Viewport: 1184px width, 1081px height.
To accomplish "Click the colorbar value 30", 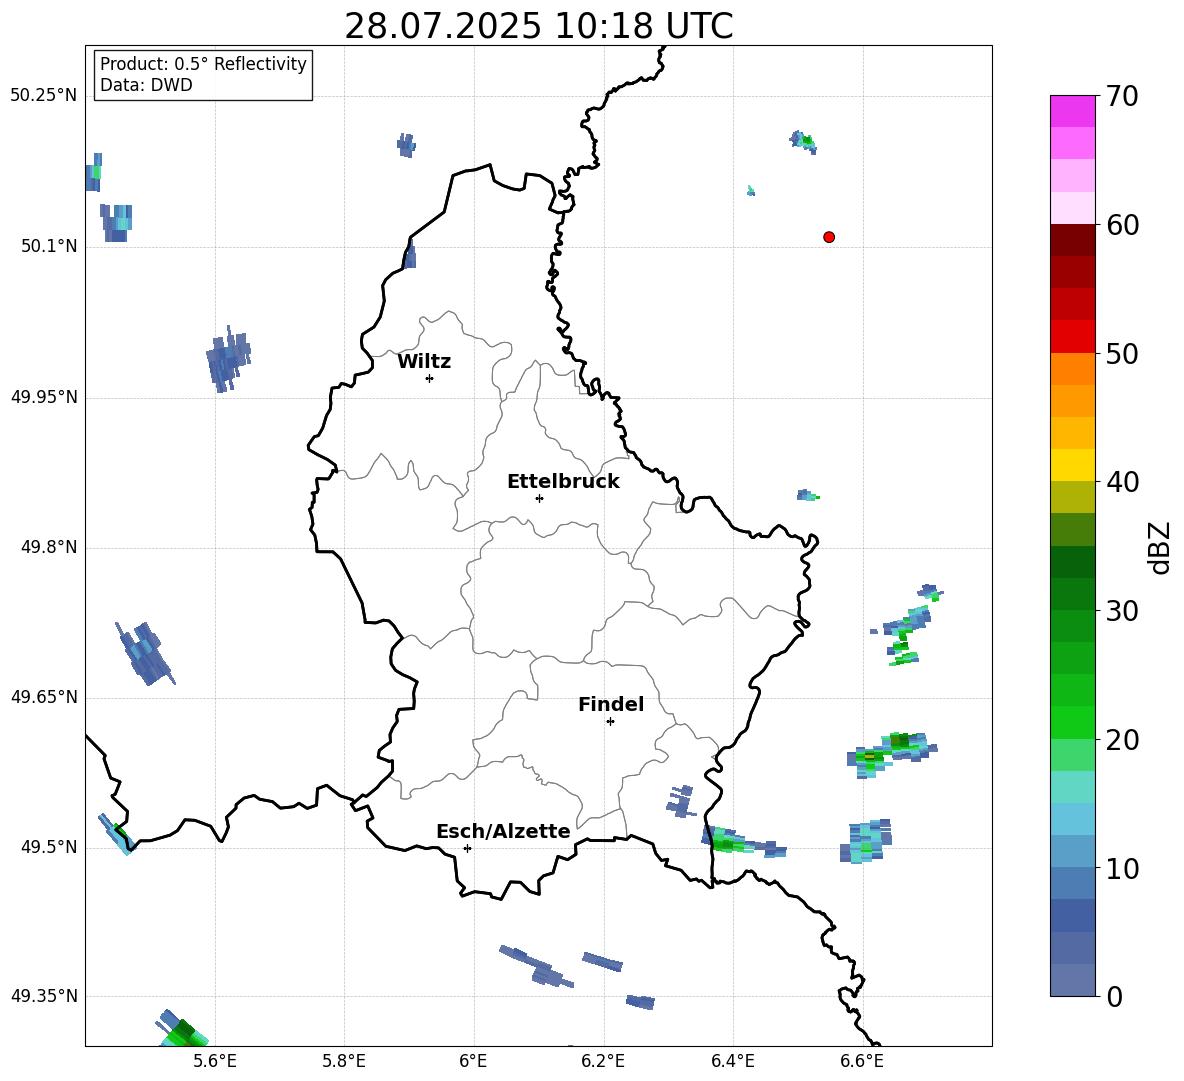I will (1122, 611).
